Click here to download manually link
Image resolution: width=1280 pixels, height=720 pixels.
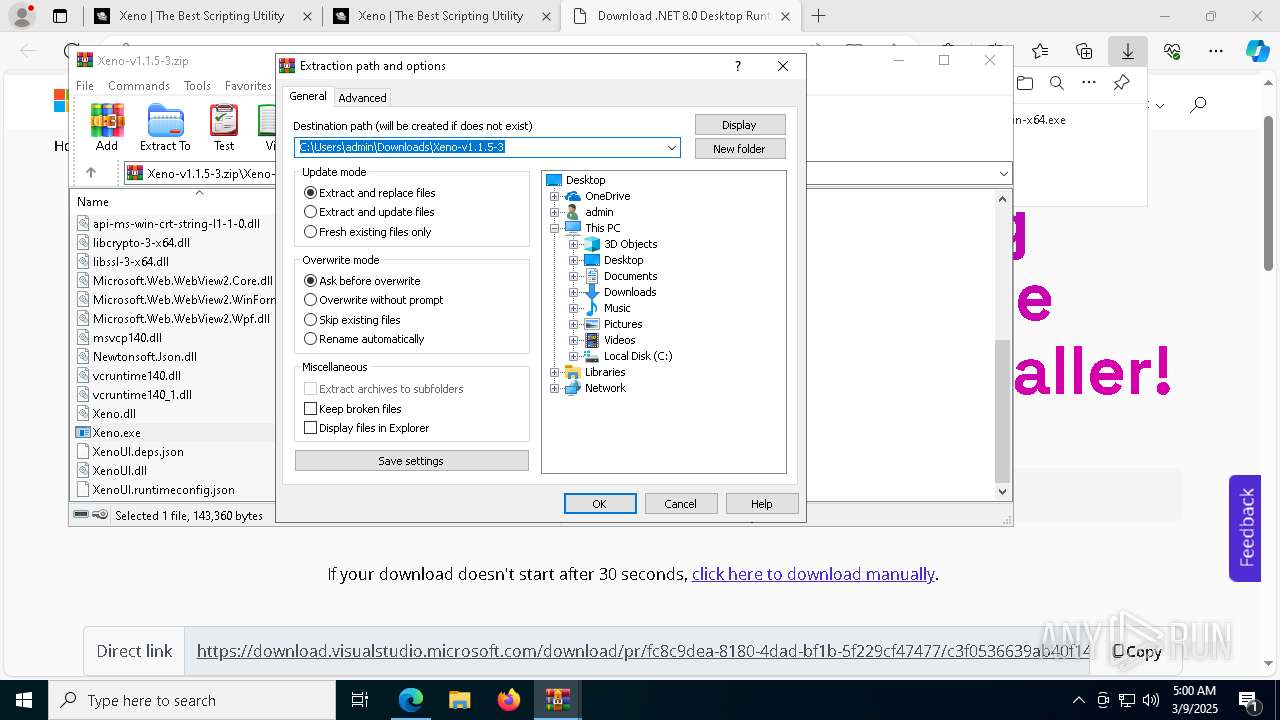813,574
